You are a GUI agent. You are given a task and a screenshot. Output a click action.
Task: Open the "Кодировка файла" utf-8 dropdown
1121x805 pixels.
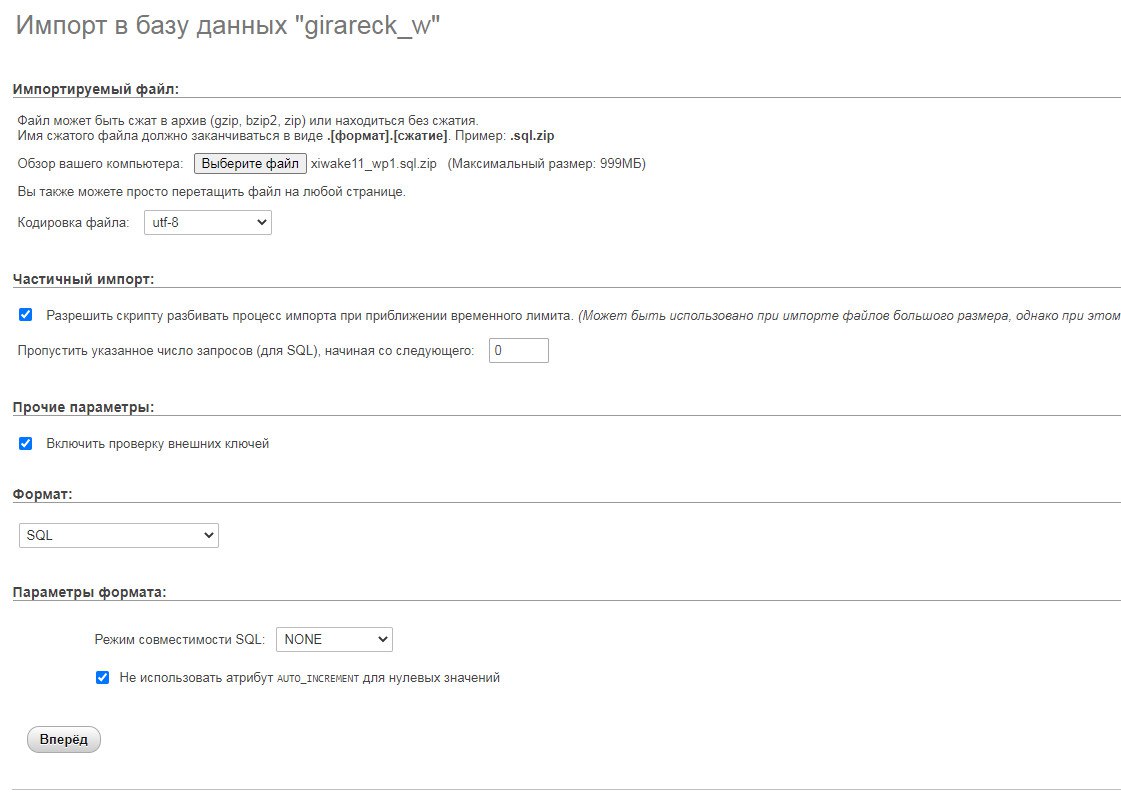click(x=208, y=222)
